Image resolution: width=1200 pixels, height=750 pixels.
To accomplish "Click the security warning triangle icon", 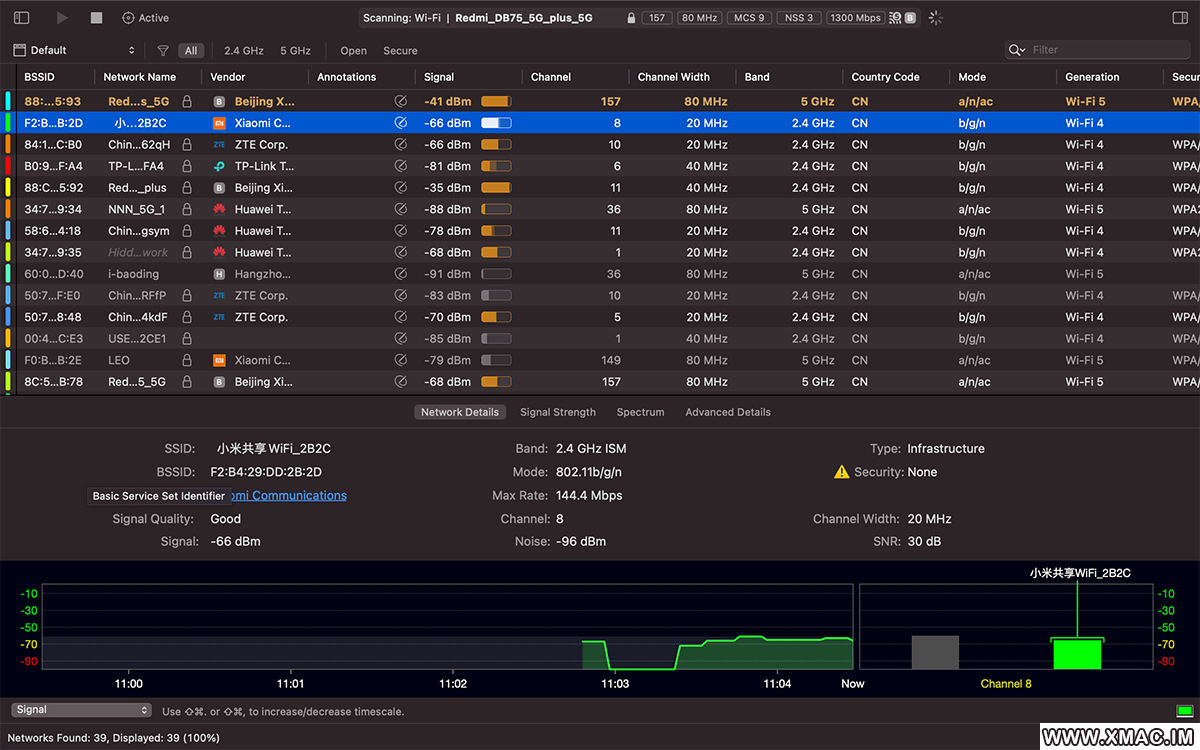I will tap(841, 472).
